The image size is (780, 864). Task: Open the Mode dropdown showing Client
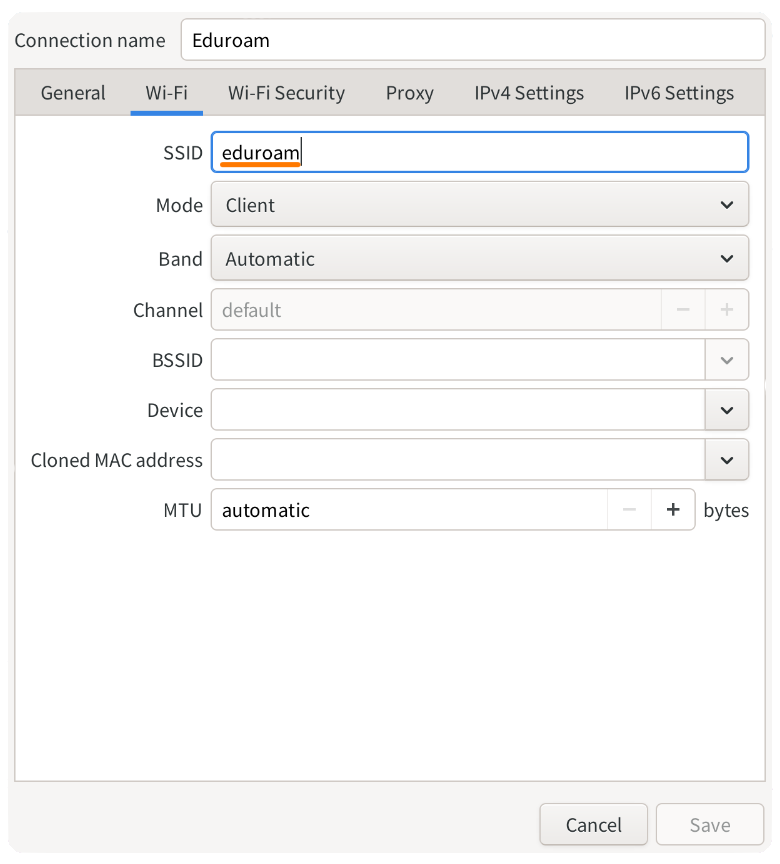click(480, 204)
